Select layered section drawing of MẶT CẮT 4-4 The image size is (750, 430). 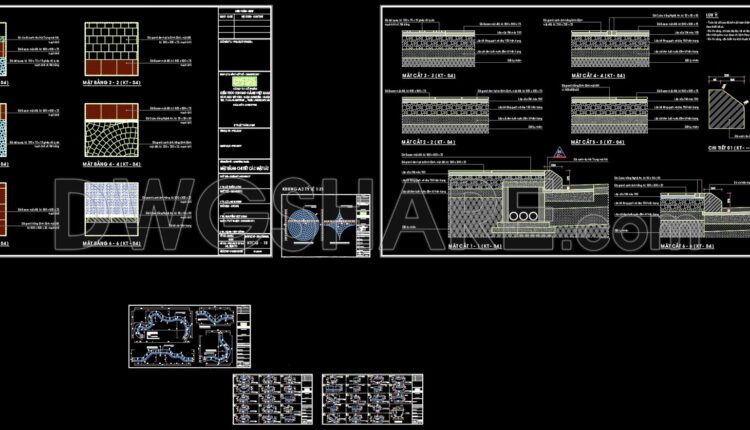click(x=610, y=49)
